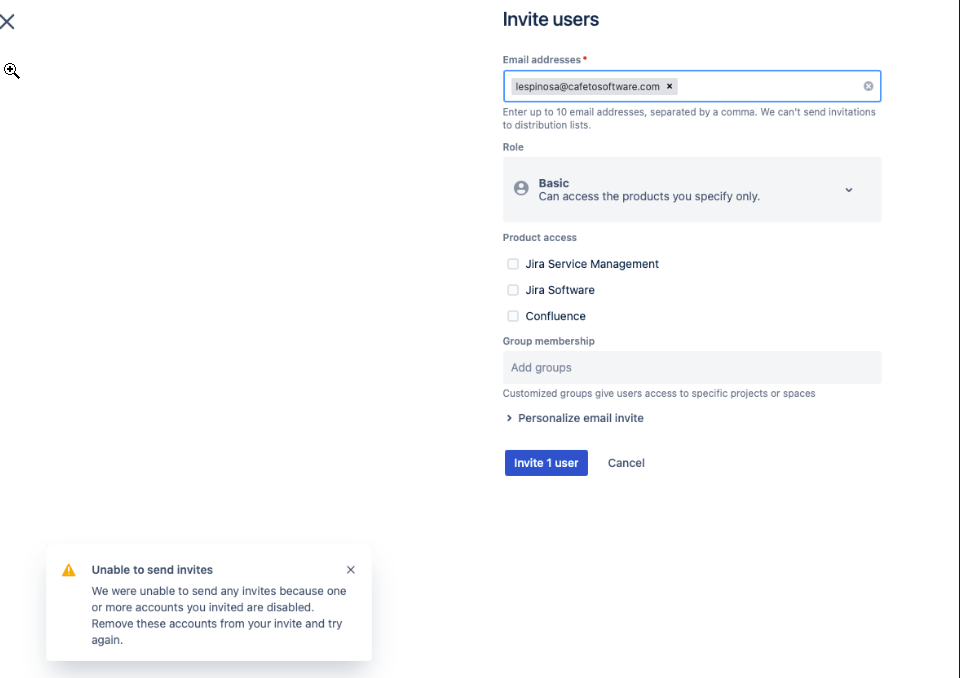Dismiss the Unable to send invites notification

(x=351, y=569)
